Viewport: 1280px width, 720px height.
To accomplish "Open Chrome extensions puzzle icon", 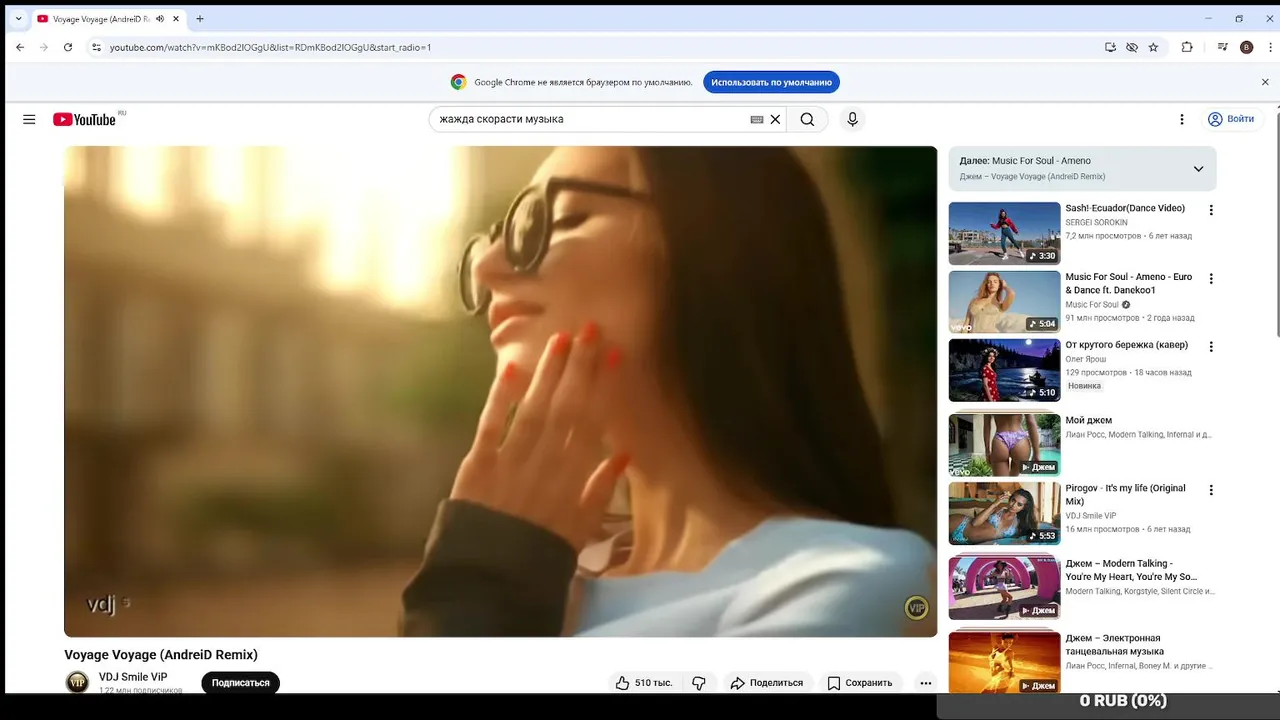I will pos(1187,47).
